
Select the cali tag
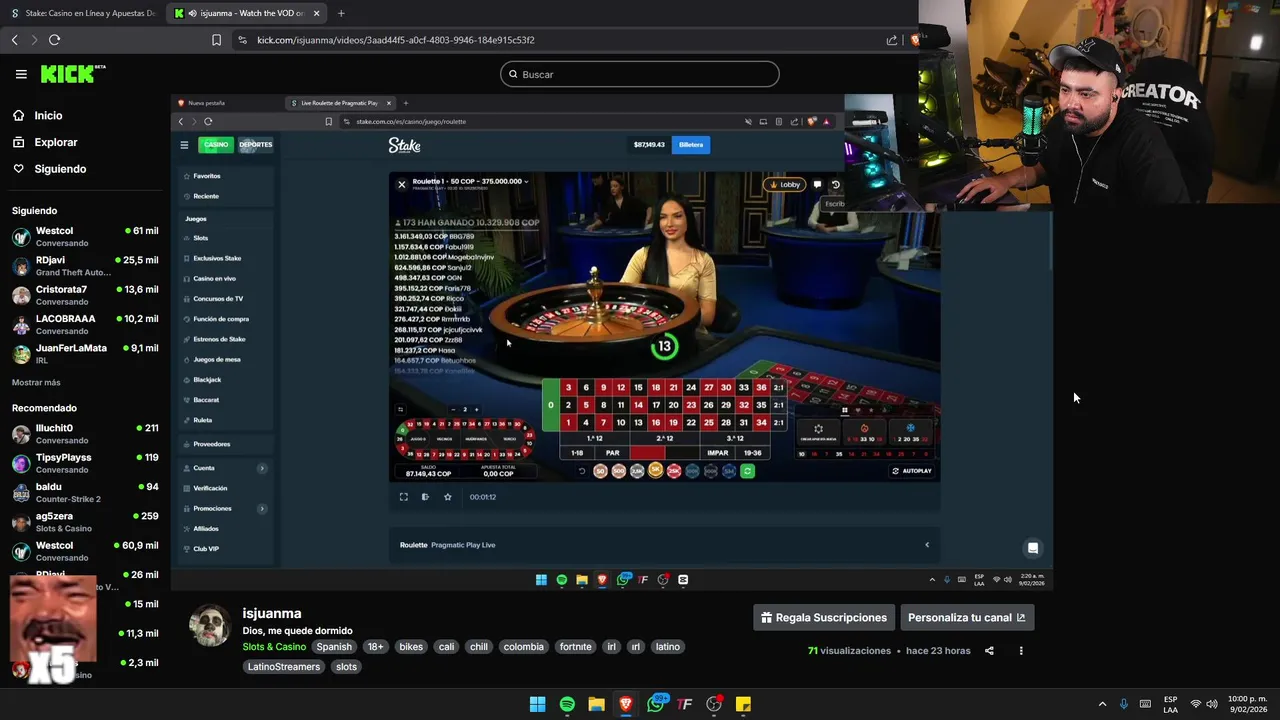(x=446, y=647)
